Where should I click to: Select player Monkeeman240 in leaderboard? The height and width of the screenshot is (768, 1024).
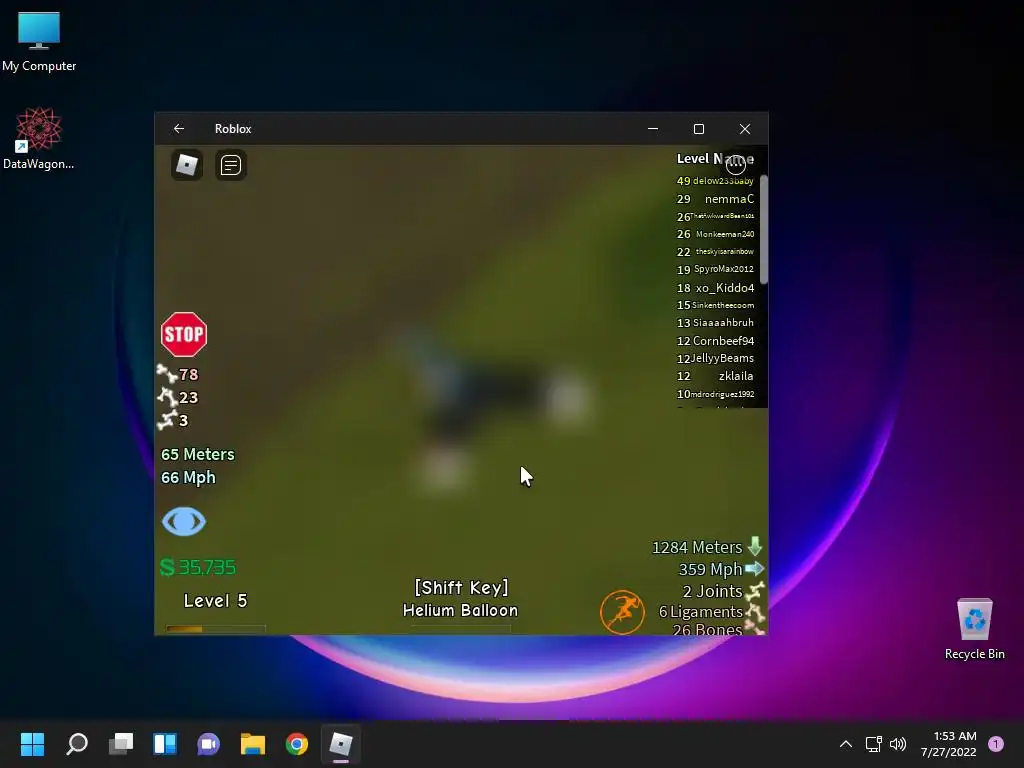tap(725, 234)
